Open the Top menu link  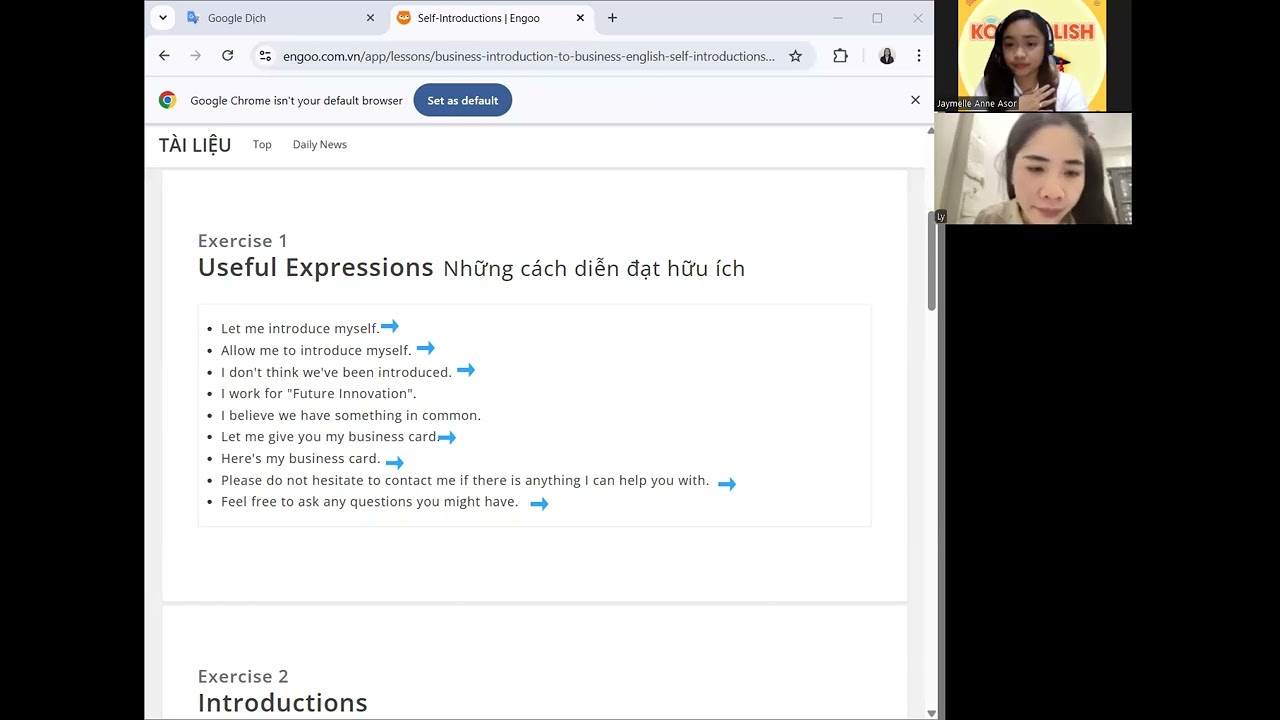pyautogui.click(x=262, y=145)
